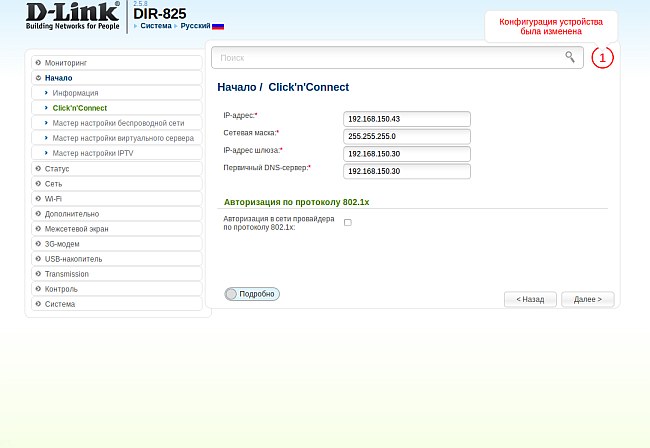The height and width of the screenshot is (448, 650).
Task: Expand the Сеть sidebar section
Action: pos(53,184)
